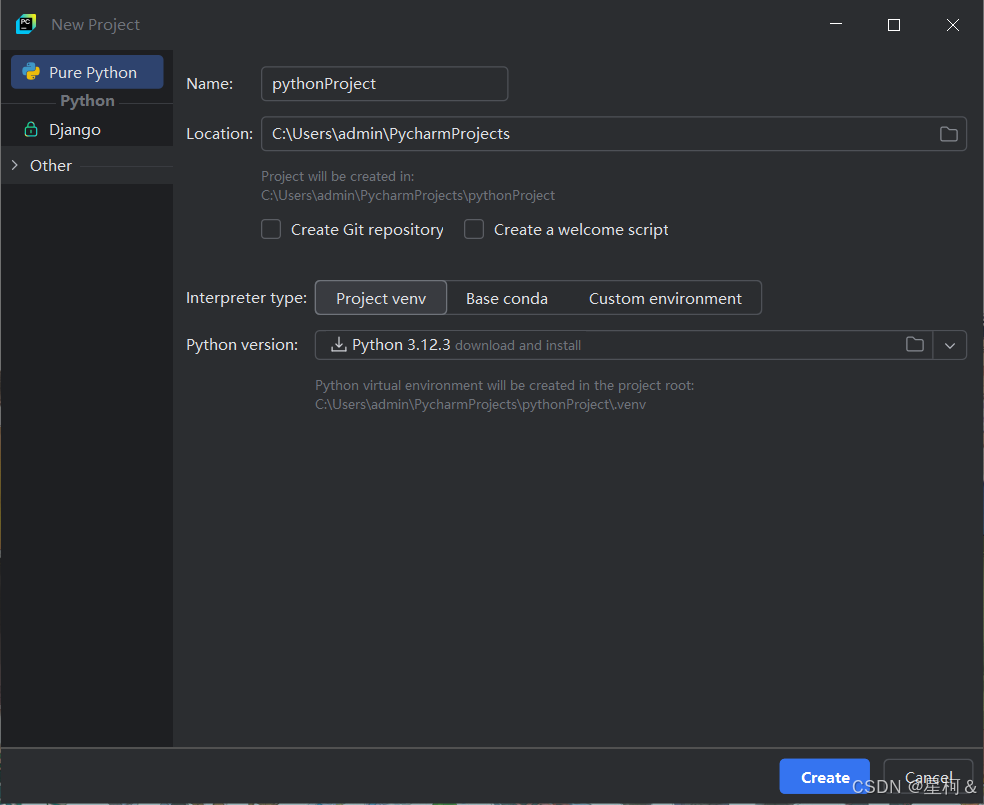This screenshot has height=805, width=984.
Task: Enable Create a welcome script checkbox
Action: point(474,229)
